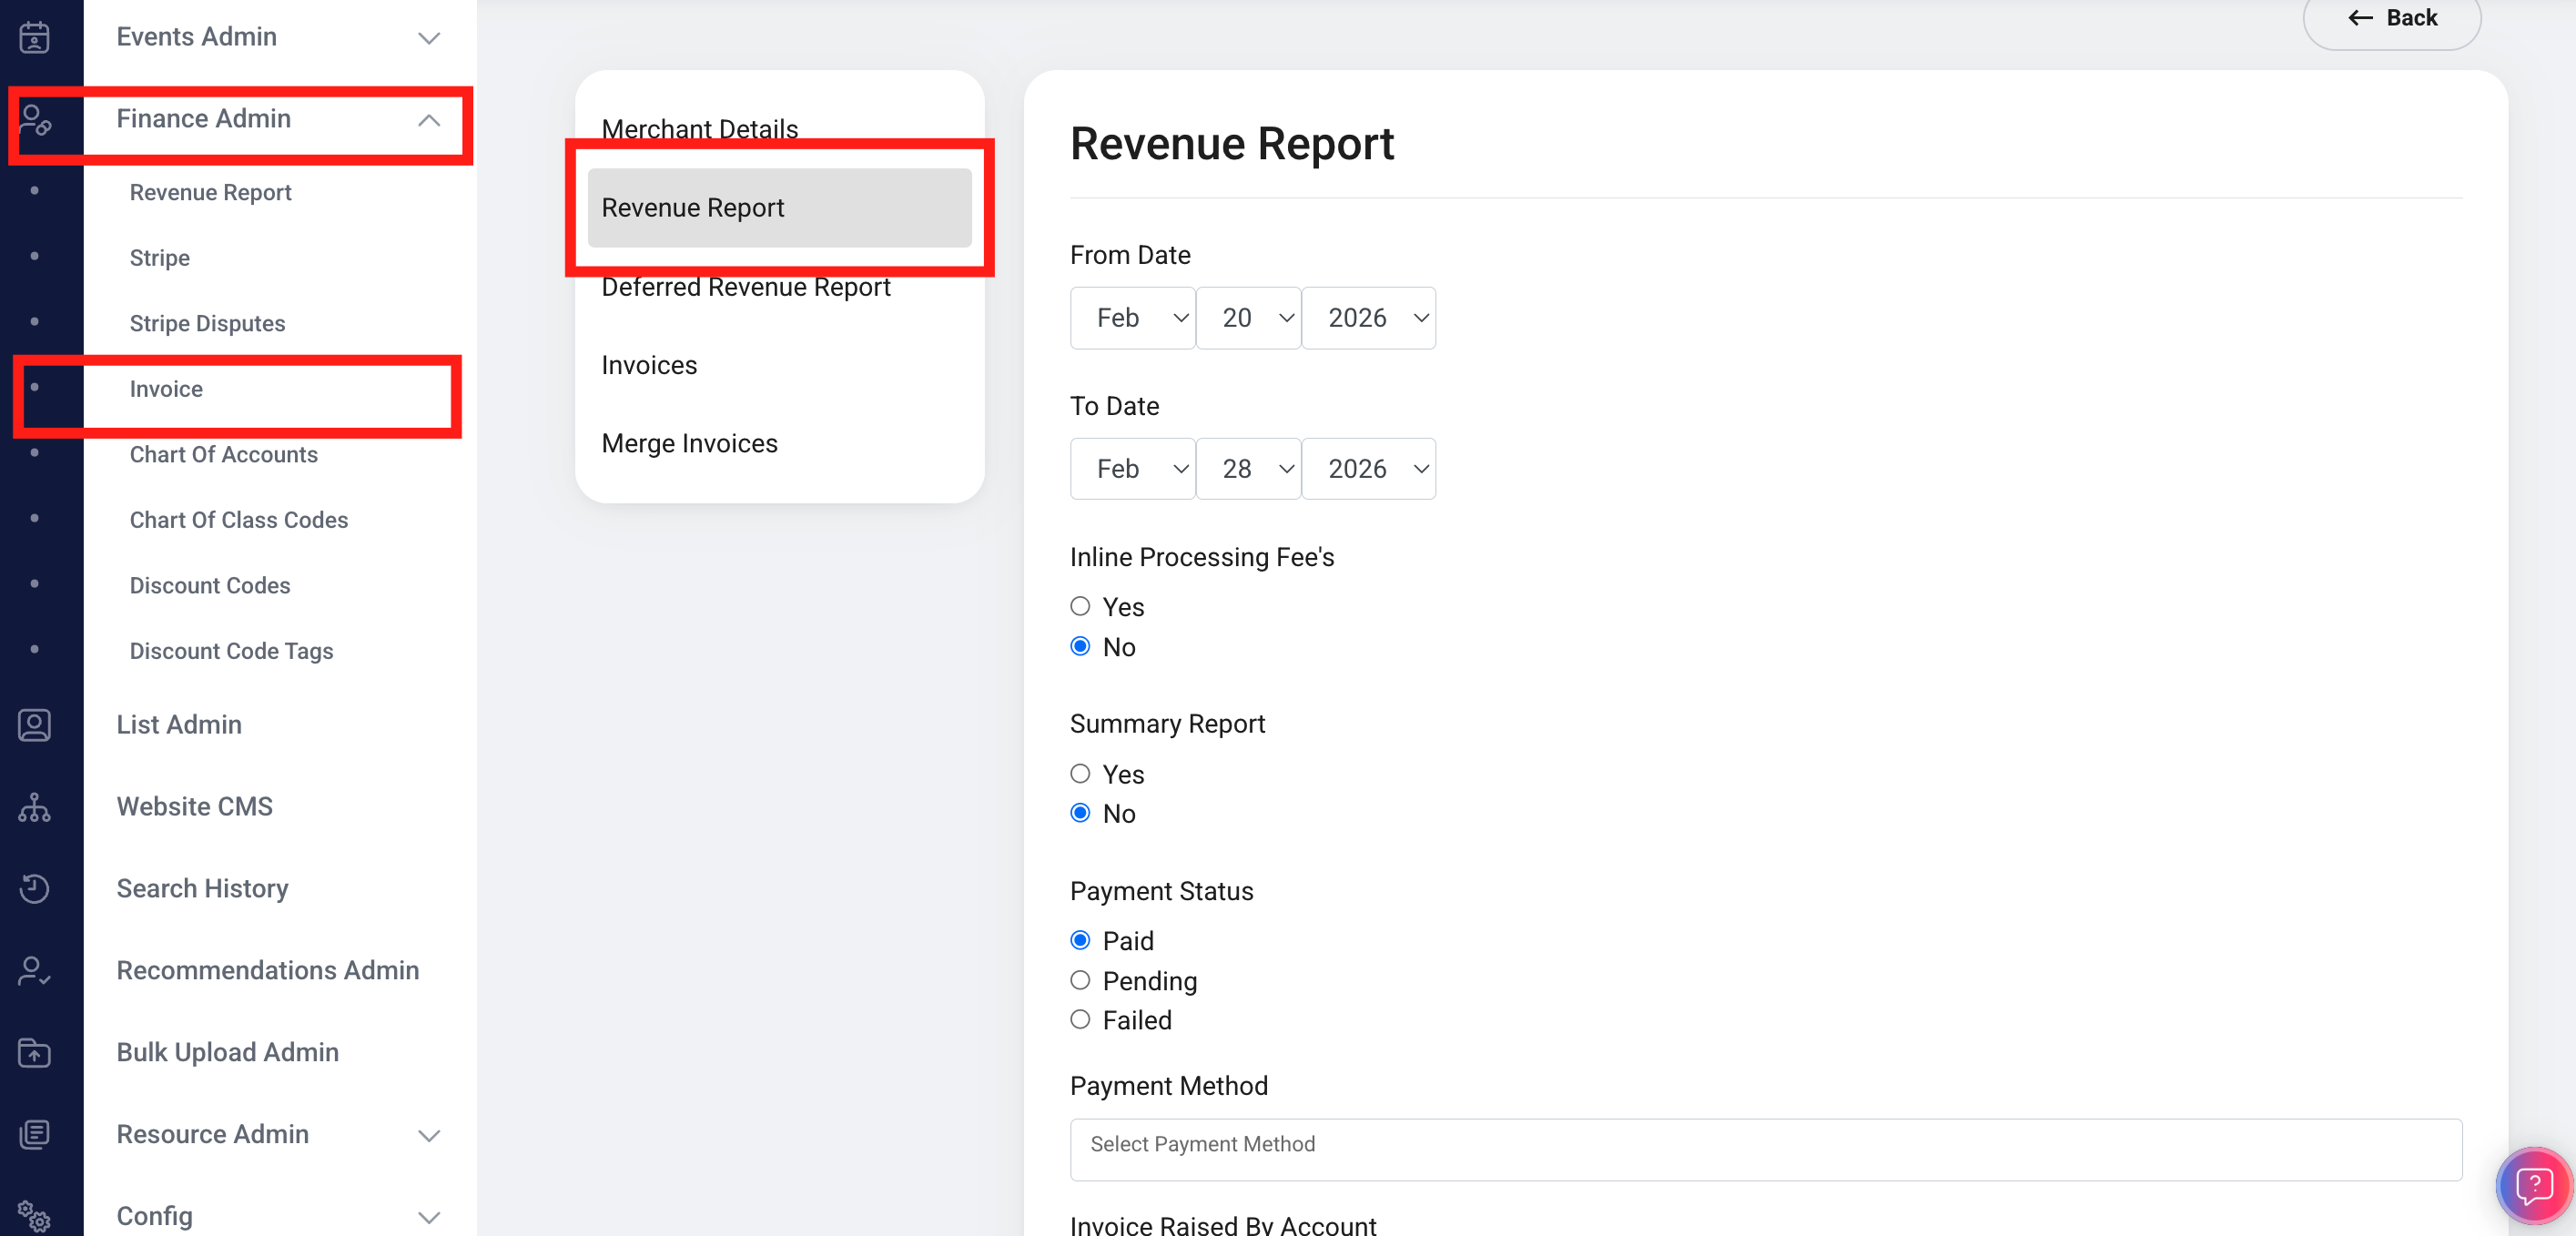Open Stripe Disputes sidebar link
Viewport: 2576px width, 1236px height.
click(x=207, y=323)
